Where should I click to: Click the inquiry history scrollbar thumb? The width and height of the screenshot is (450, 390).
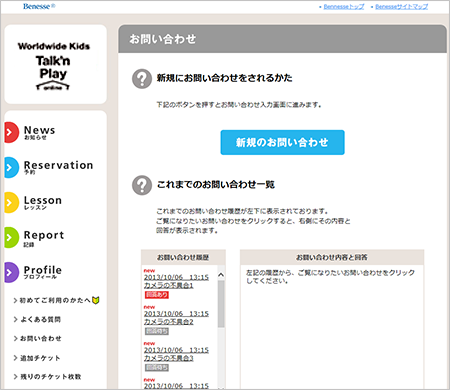coord(221,304)
